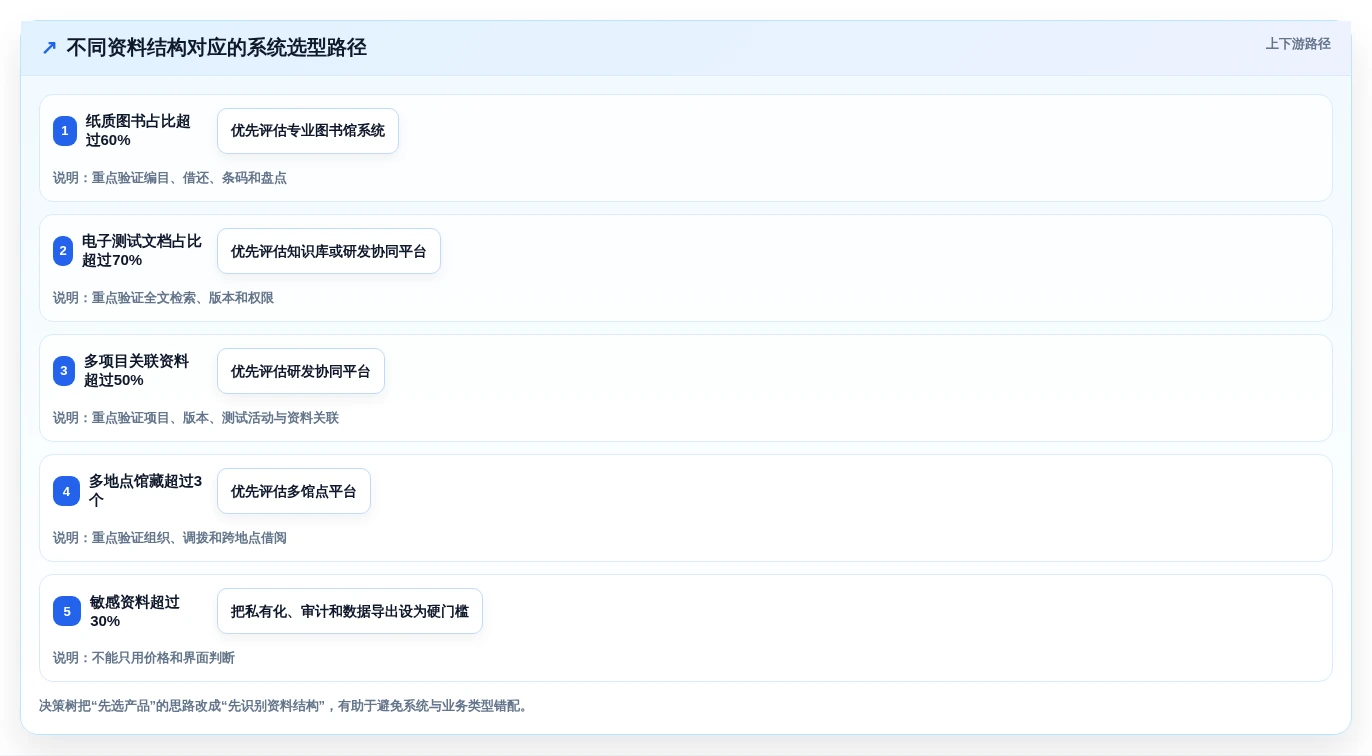The height and width of the screenshot is (756, 1372).
Task: Click note 说明：不能只用价格和界面判断
Action: point(144,658)
